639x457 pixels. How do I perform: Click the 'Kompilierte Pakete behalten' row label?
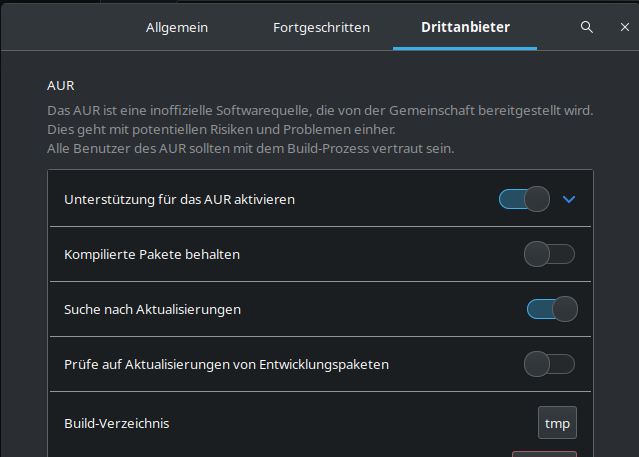[x=152, y=254]
